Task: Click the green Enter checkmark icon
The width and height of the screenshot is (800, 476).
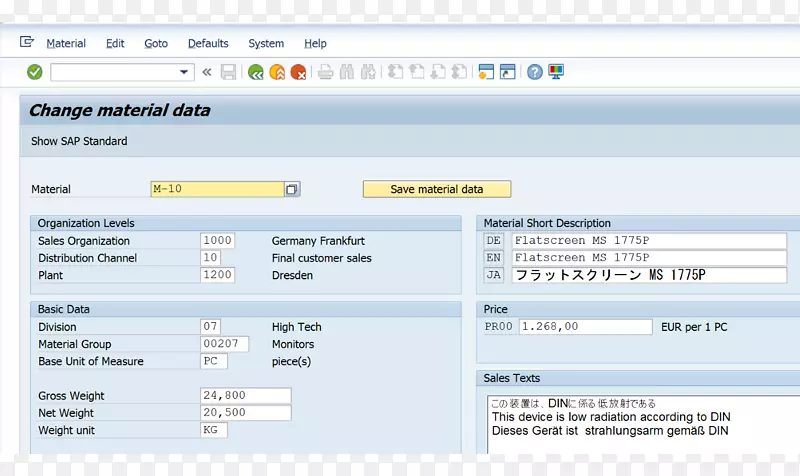Action: (35, 72)
